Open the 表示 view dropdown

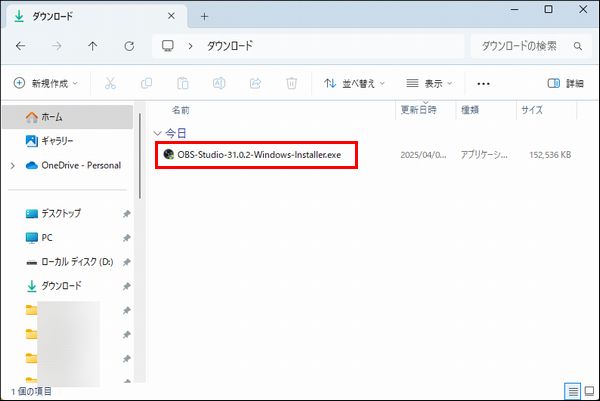coord(429,83)
